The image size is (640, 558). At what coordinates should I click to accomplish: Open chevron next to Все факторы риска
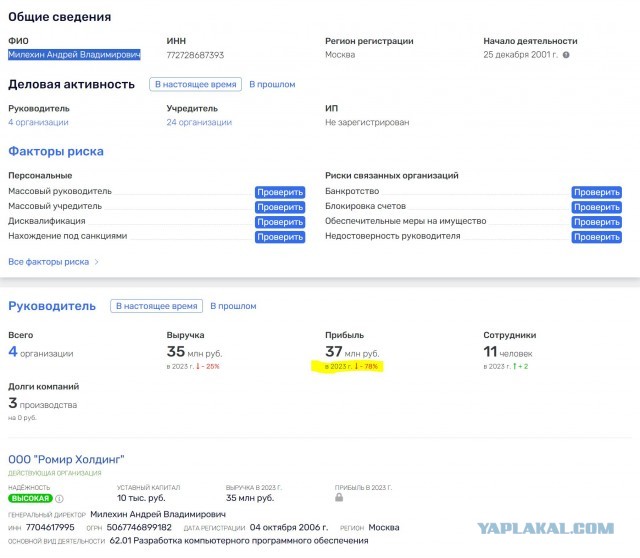tap(97, 262)
